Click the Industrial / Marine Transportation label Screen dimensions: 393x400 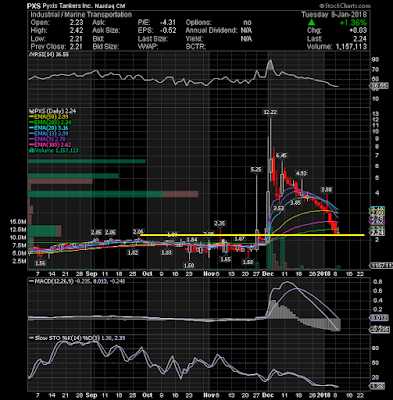click(81, 14)
